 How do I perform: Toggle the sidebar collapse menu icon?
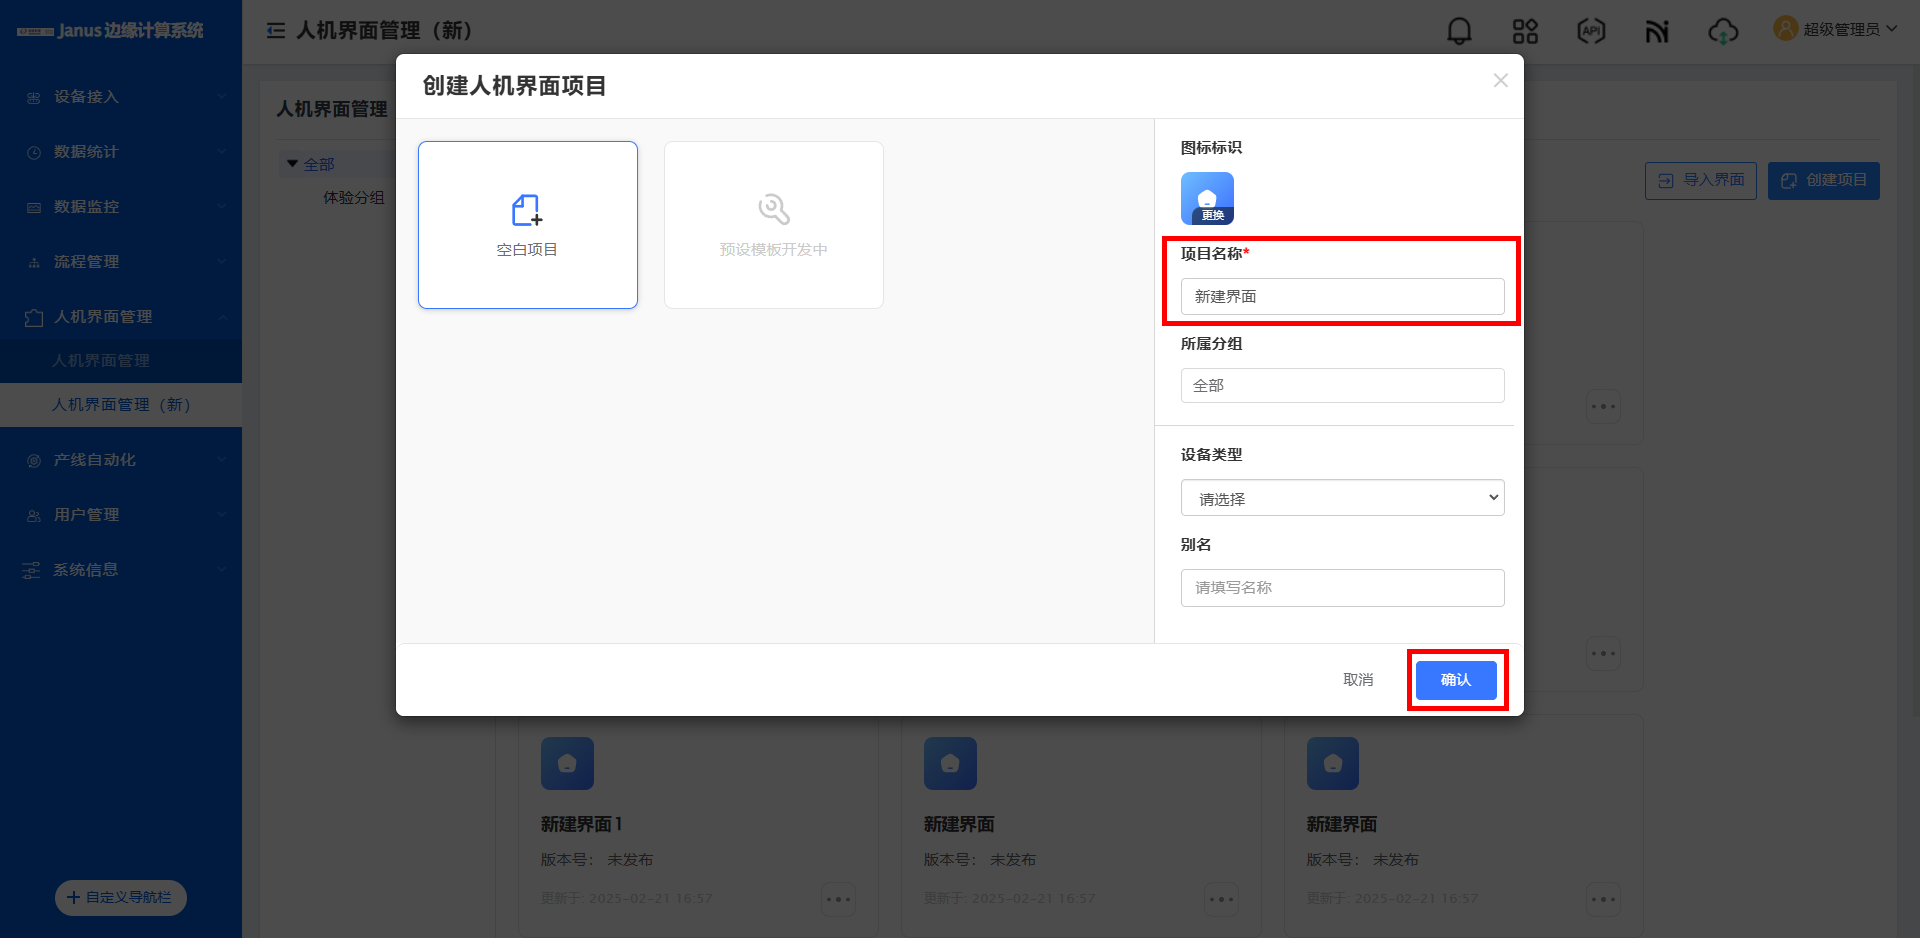tap(276, 31)
